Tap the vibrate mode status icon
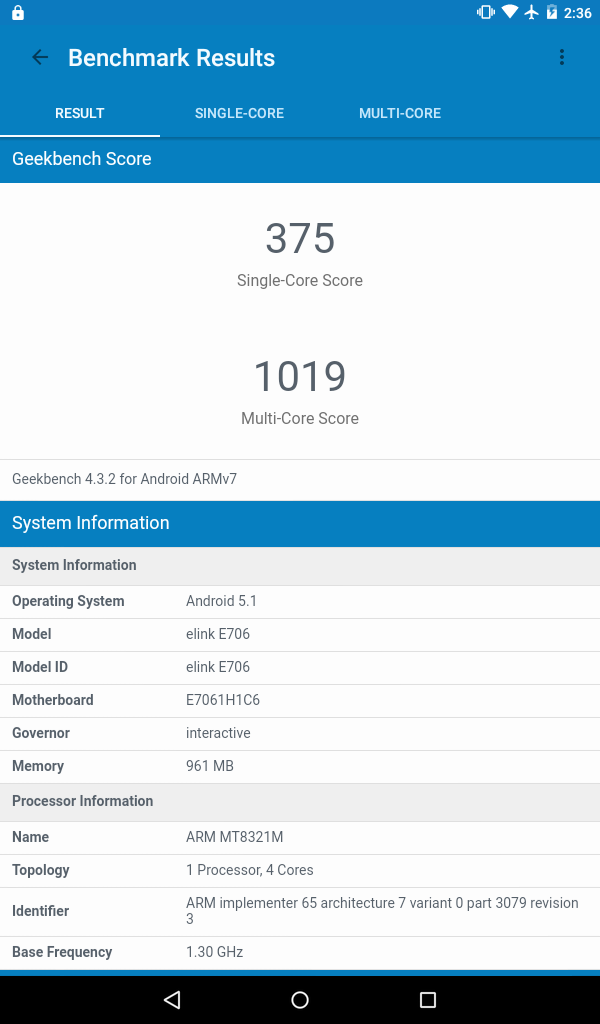600x1024 pixels. click(486, 12)
